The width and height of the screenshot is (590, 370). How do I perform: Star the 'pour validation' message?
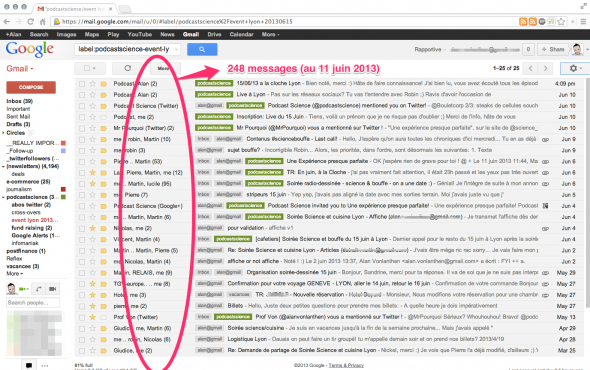pyautogui.click(x=93, y=228)
